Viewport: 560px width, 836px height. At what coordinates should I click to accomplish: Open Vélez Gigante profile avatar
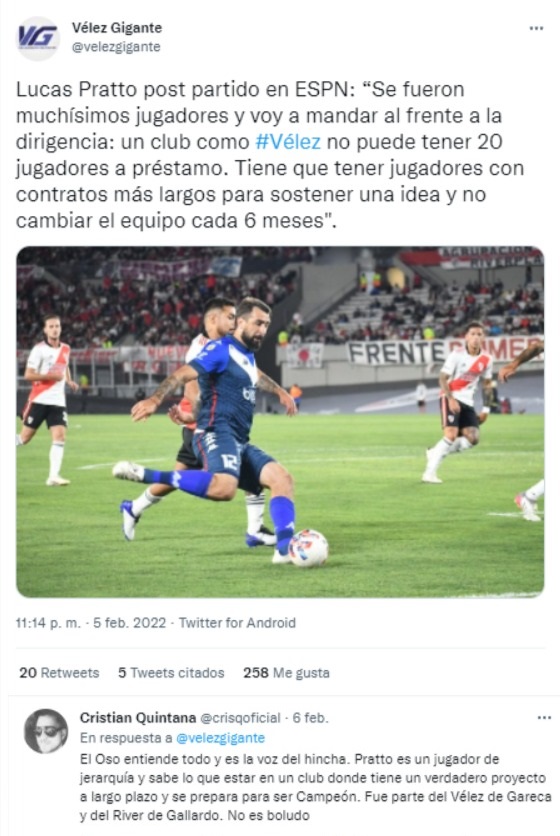(37, 37)
